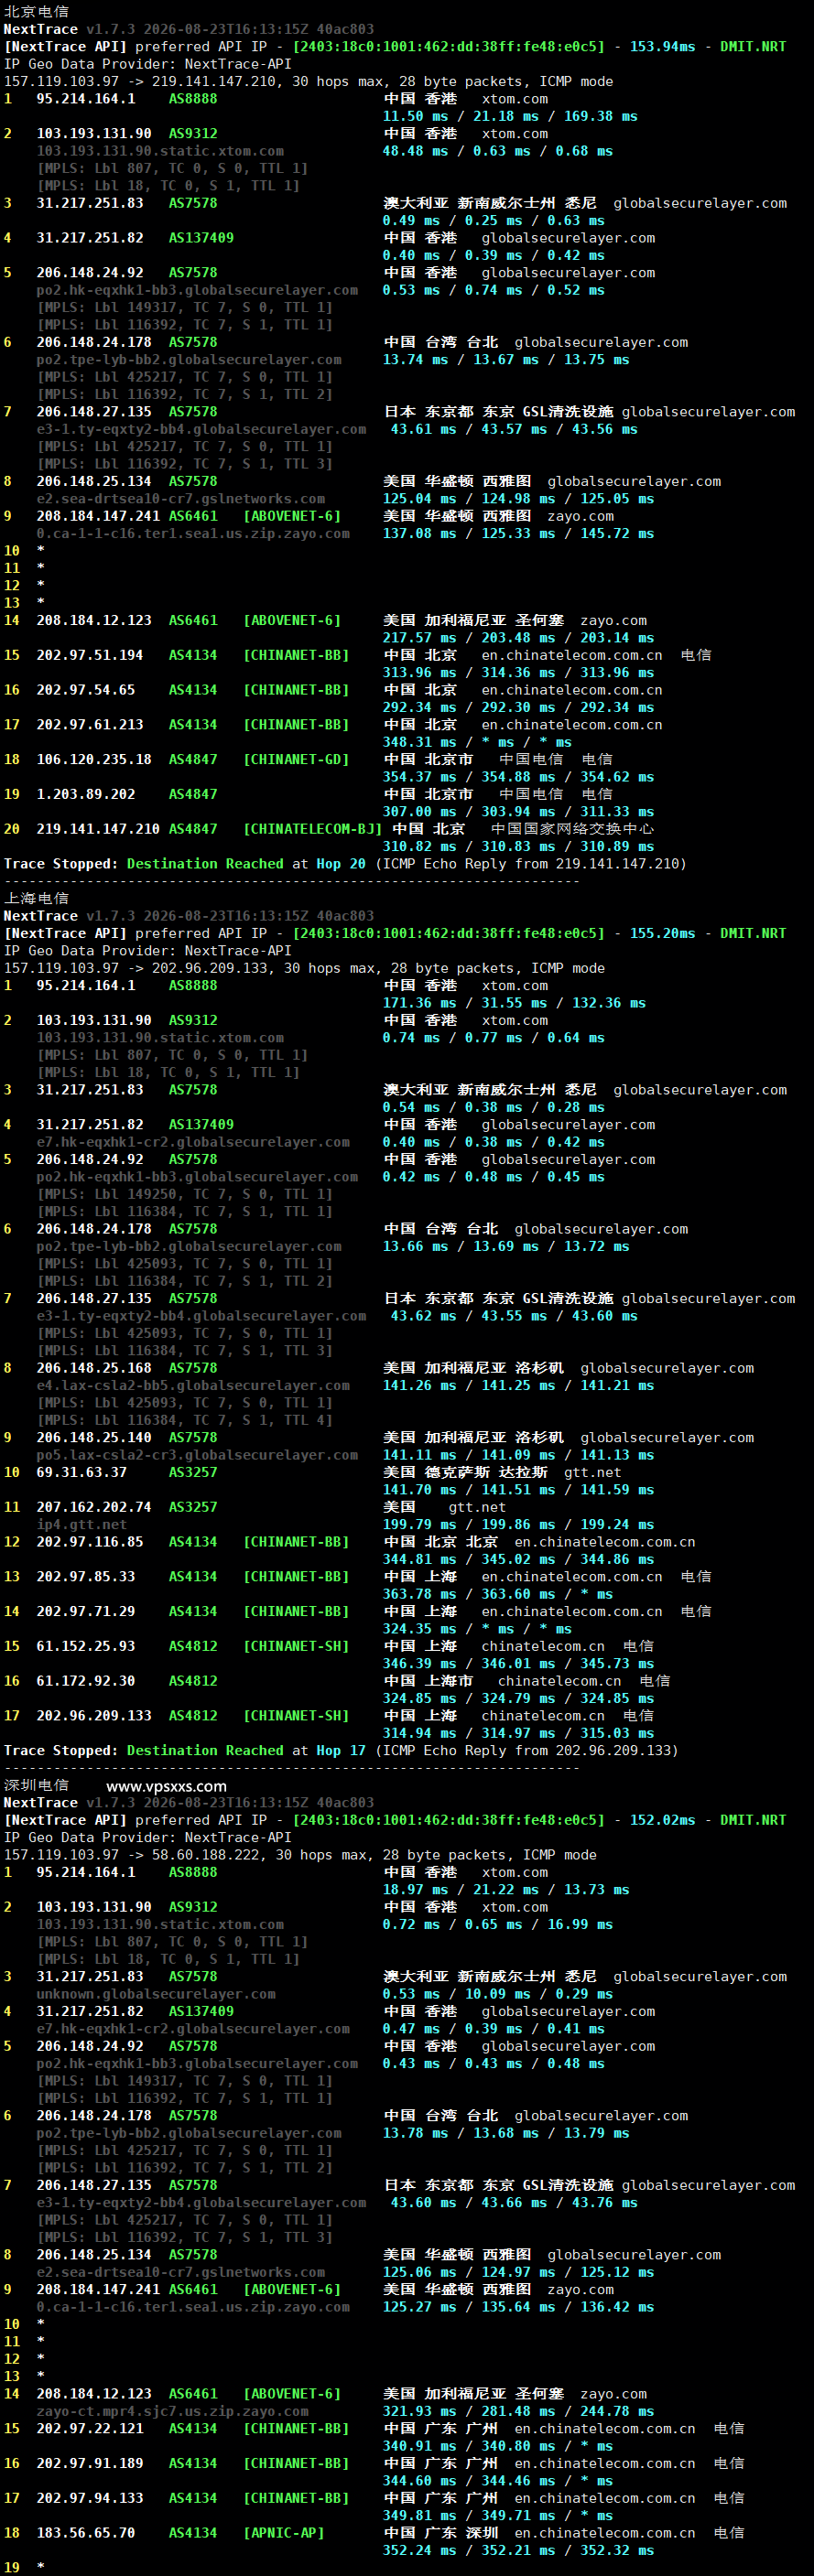Select the hostname e4.lax-csla2-bb5.globalsecurelayer.com
The width and height of the screenshot is (814, 2576).
point(193,1385)
